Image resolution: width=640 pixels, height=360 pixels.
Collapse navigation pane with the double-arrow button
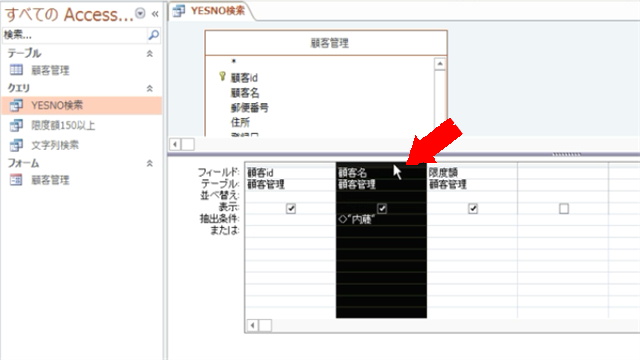pos(155,14)
